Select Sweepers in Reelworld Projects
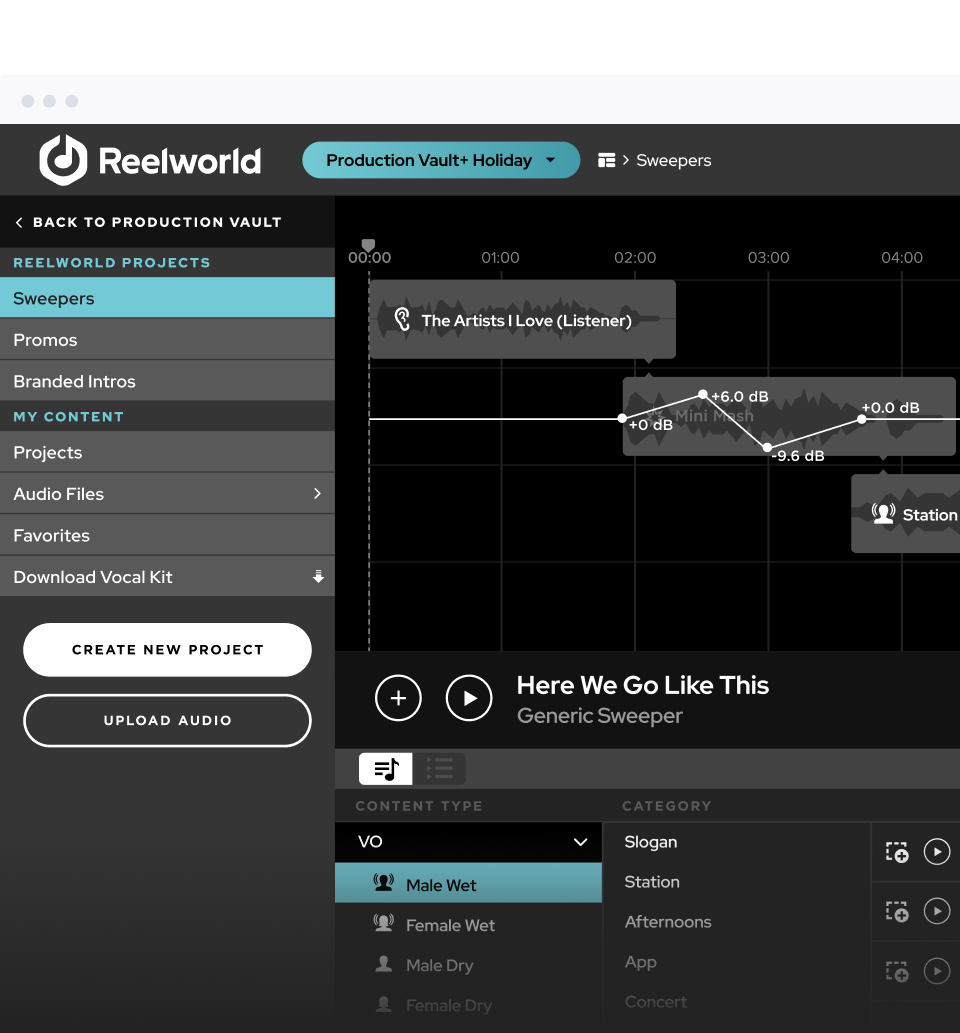Image resolution: width=960 pixels, height=1033 pixels. (167, 298)
